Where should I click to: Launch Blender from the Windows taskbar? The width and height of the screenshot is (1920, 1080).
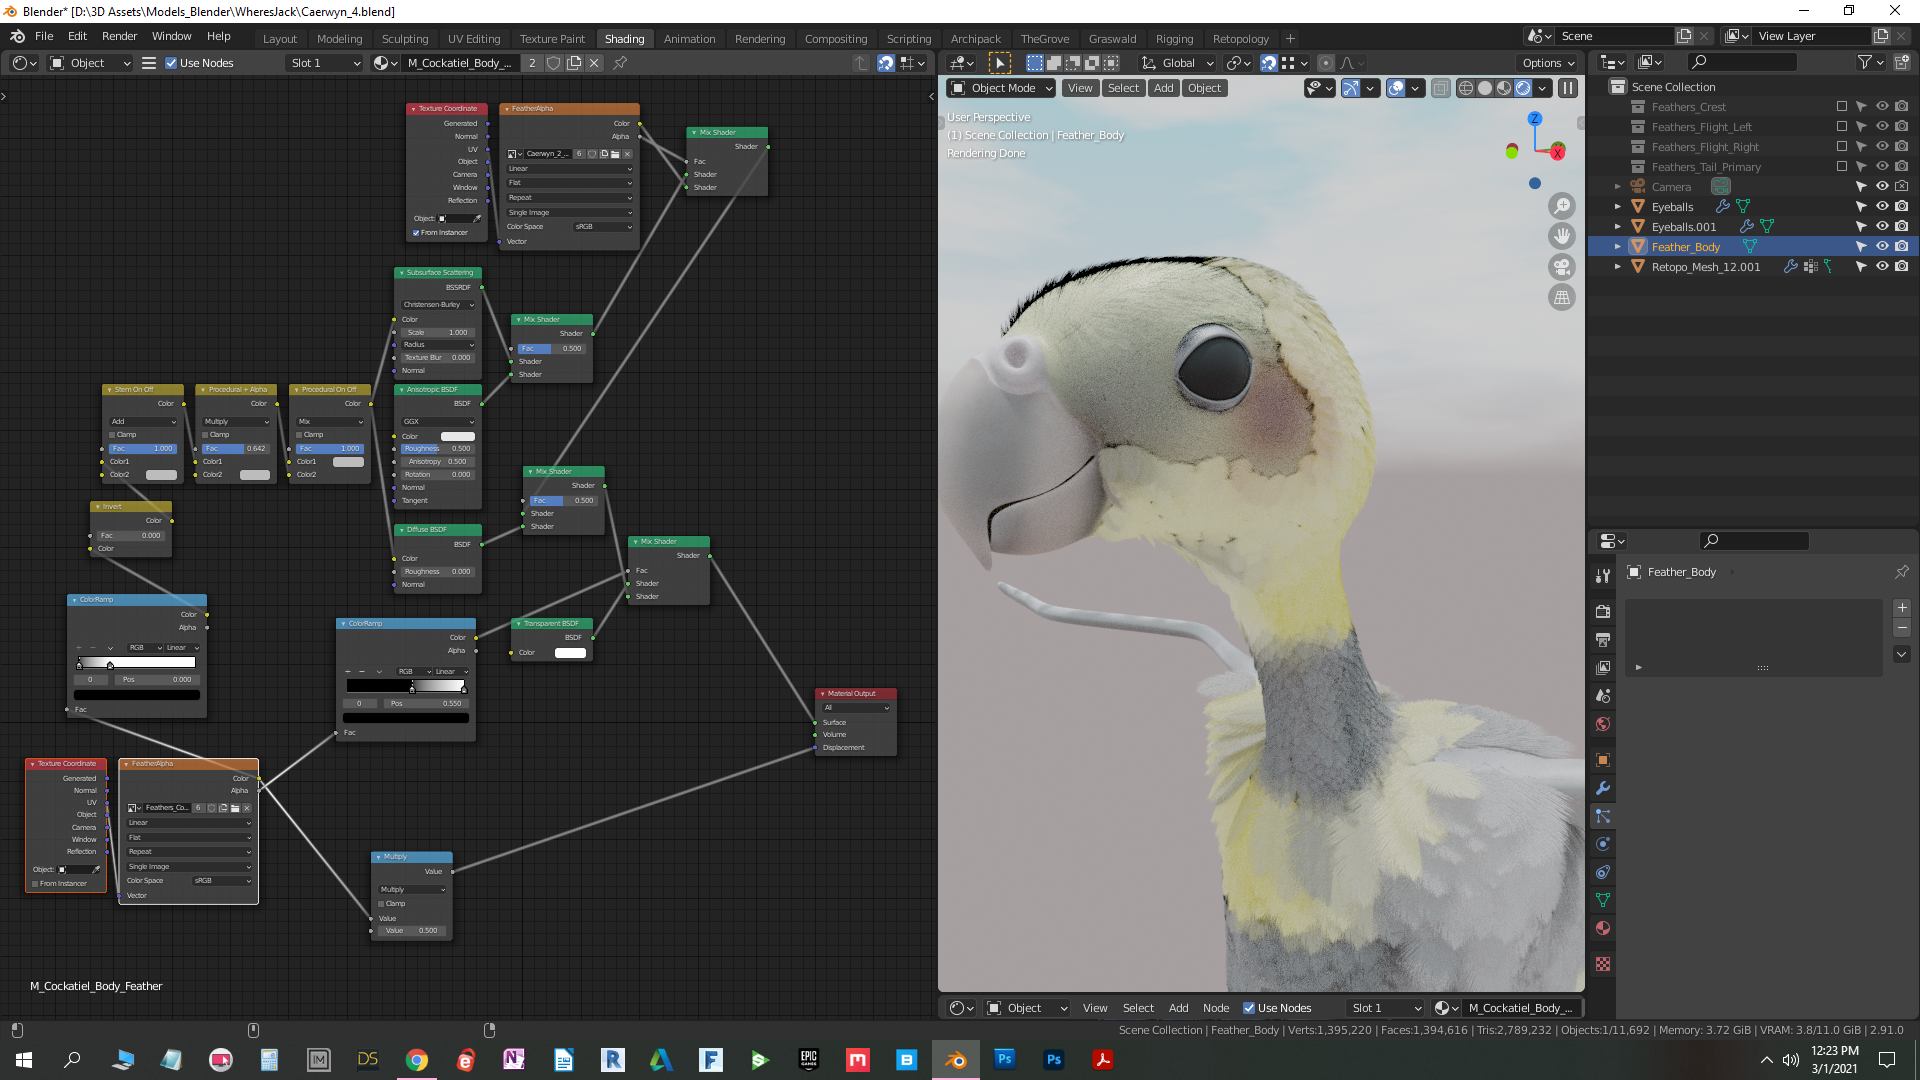(x=956, y=1060)
